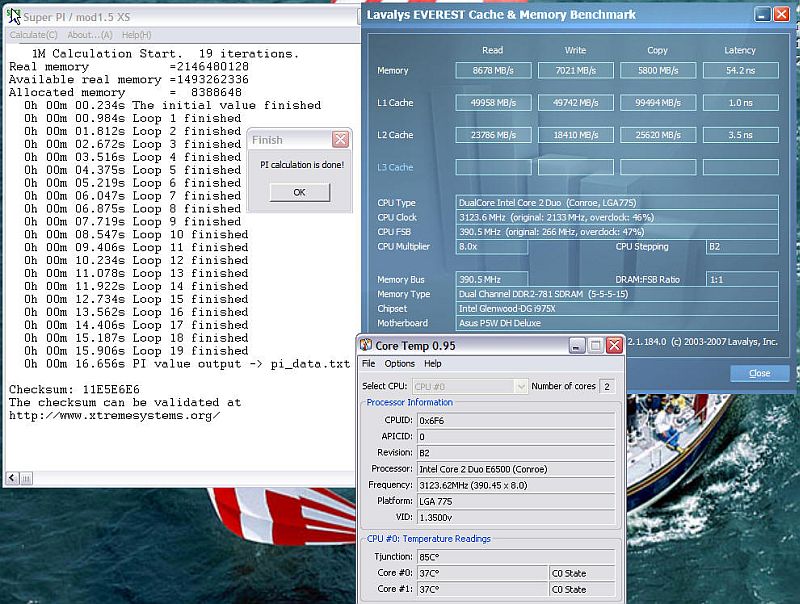Click the Platform LGA 775 field
This screenshot has width=800, height=604.
516,501
